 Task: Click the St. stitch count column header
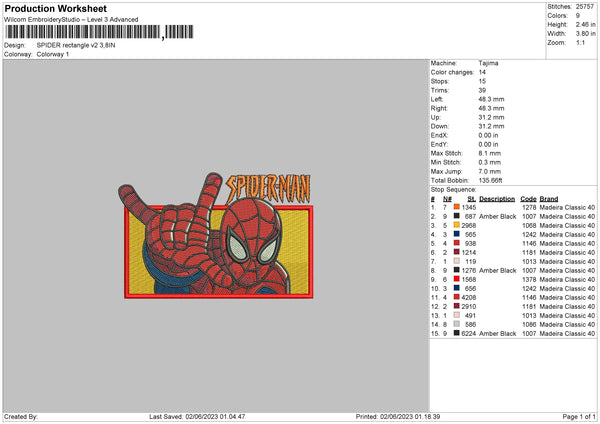click(471, 198)
